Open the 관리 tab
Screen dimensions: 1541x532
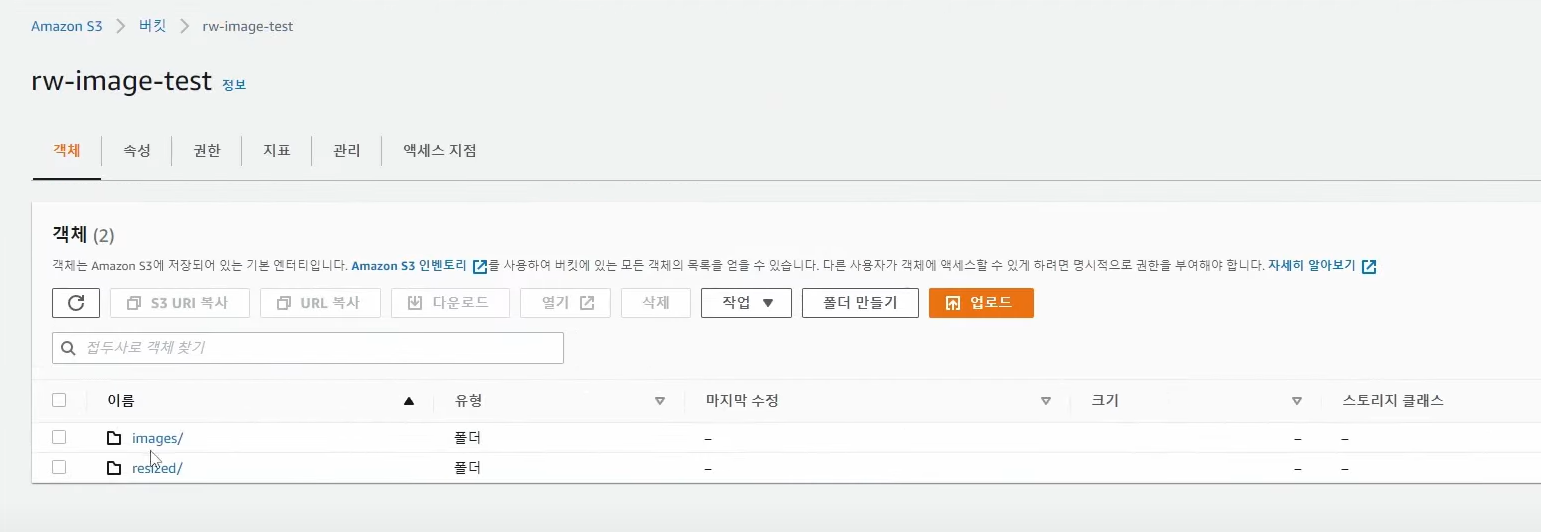[347, 151]
